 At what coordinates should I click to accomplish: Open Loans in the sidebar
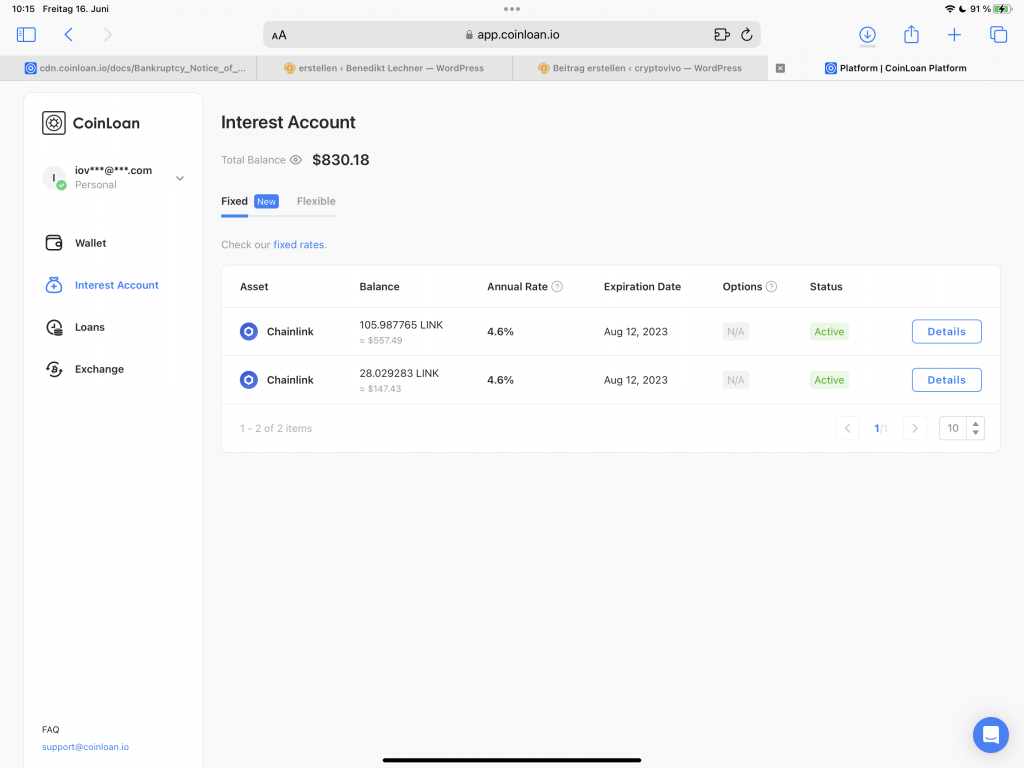(x=89, y=327)
